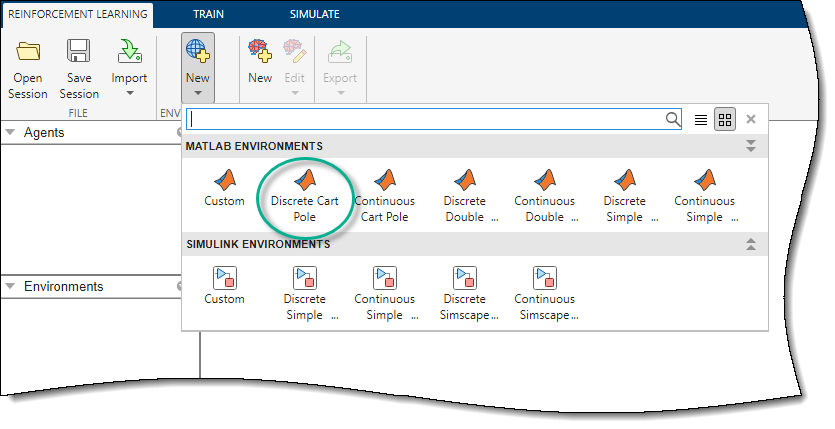Screen dimensions: 835x429
Task: Select the MATLAB Discrete Double environment
Action: (465, 196)
